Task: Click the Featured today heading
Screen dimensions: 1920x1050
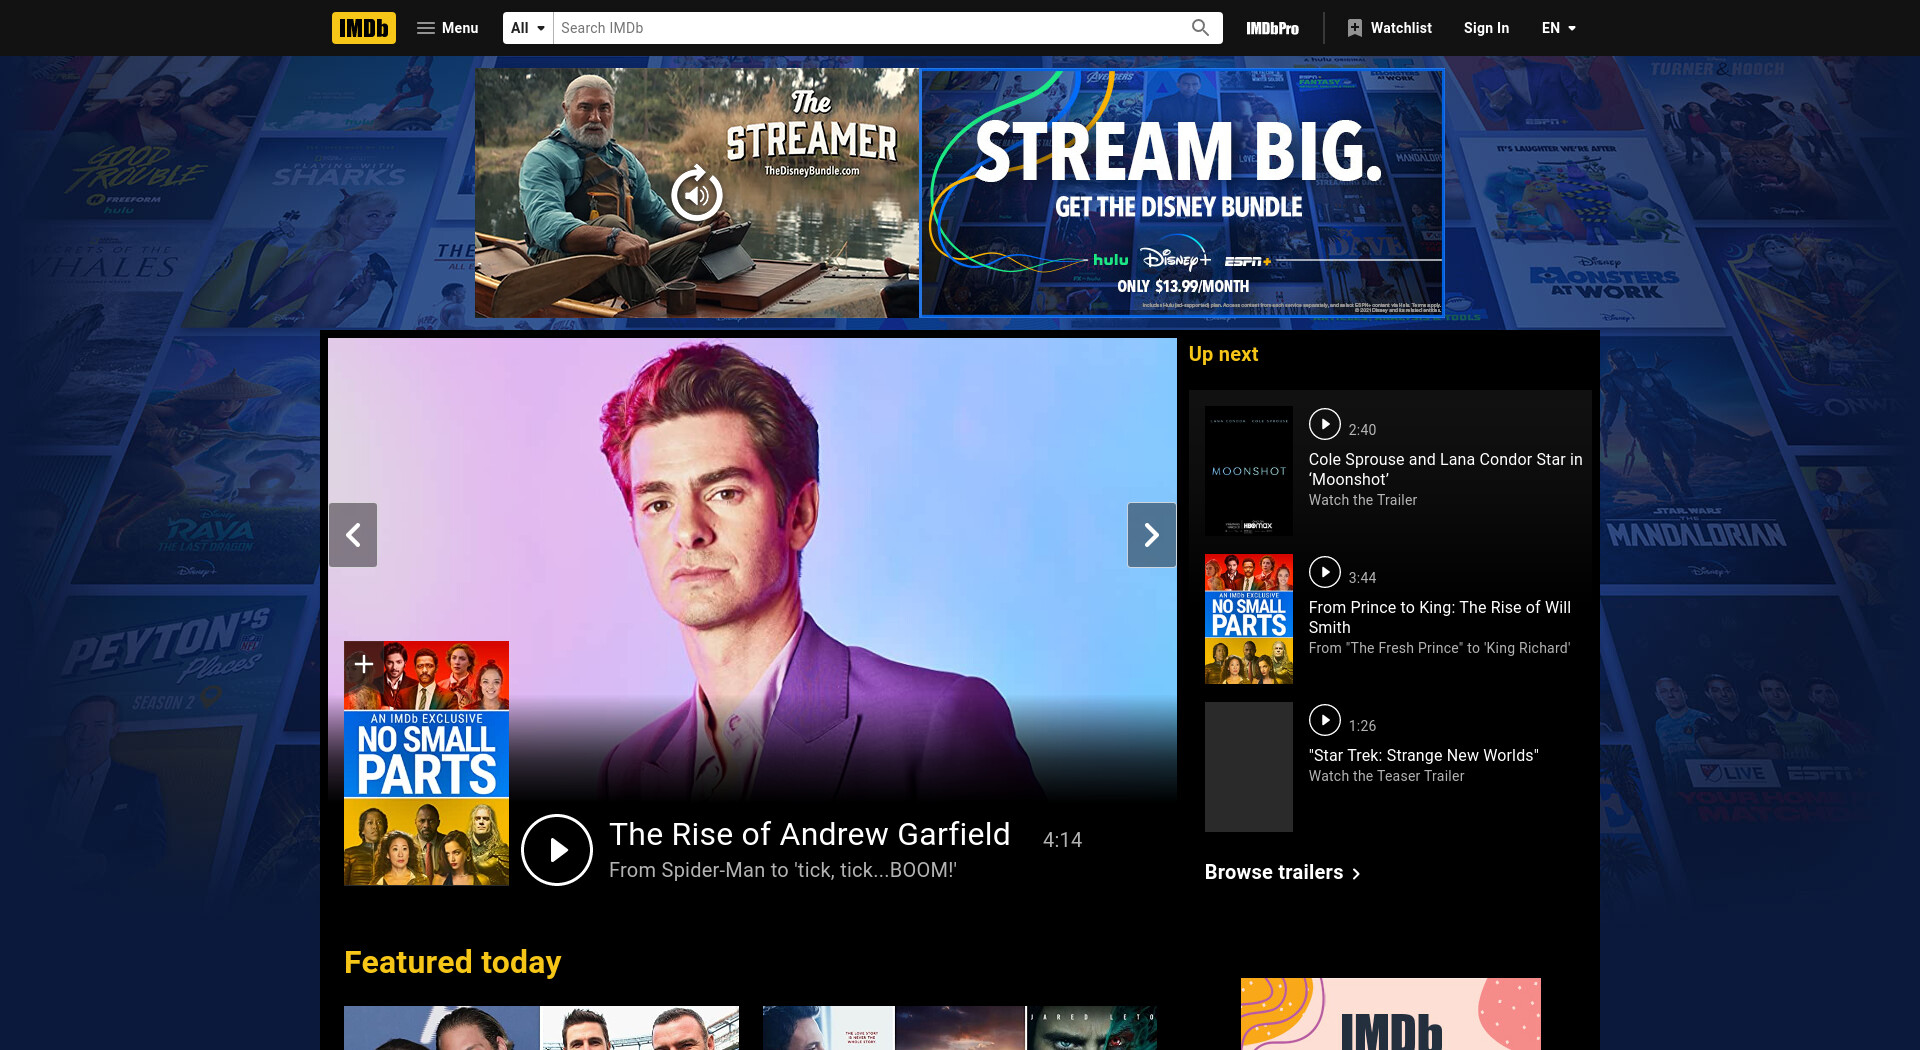Action: pos(453,962)
